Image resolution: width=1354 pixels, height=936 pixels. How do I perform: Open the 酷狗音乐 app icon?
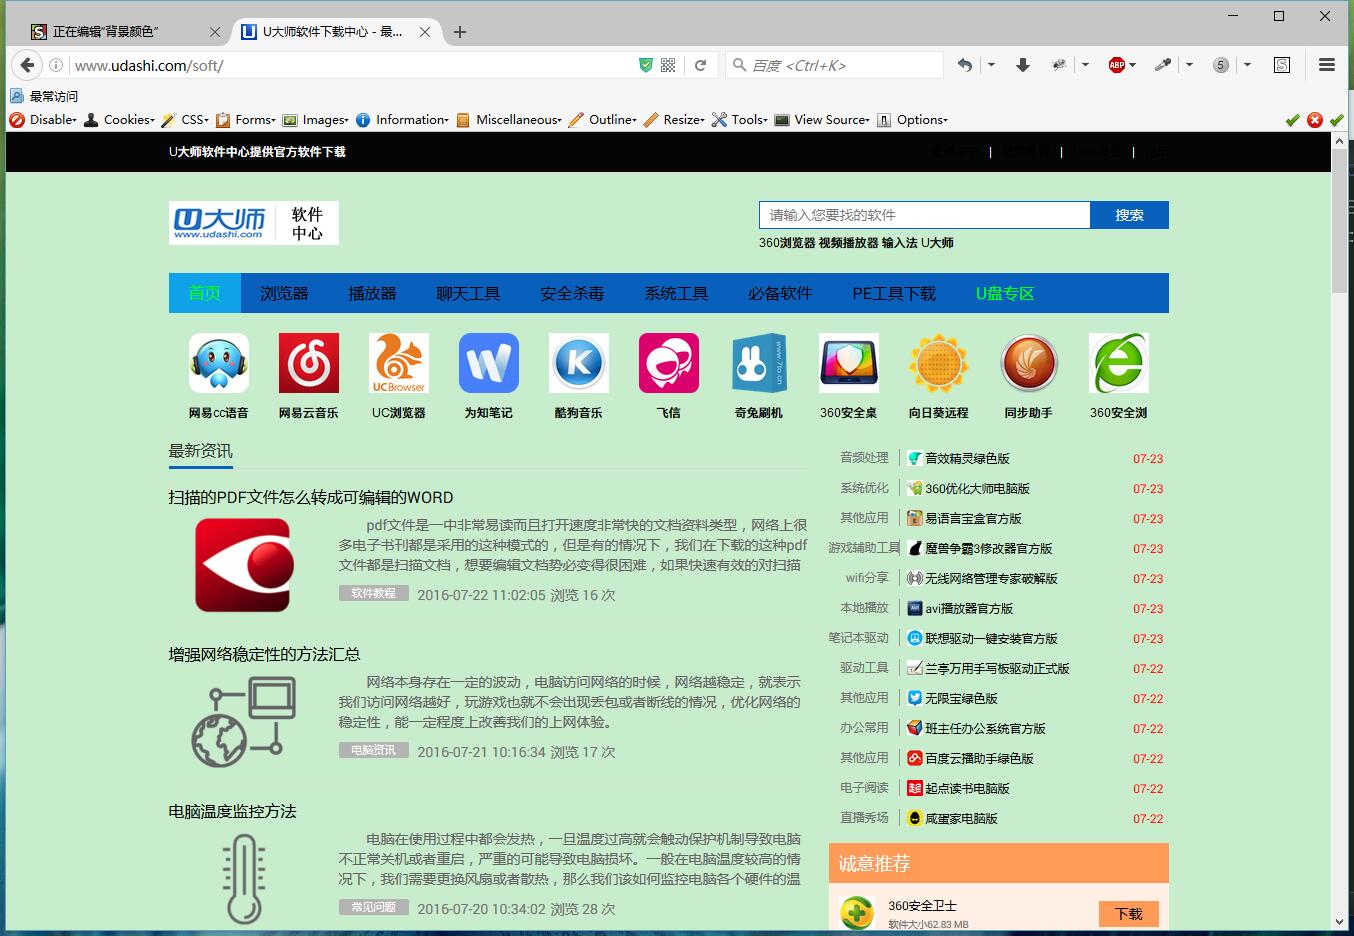(578, 363)
